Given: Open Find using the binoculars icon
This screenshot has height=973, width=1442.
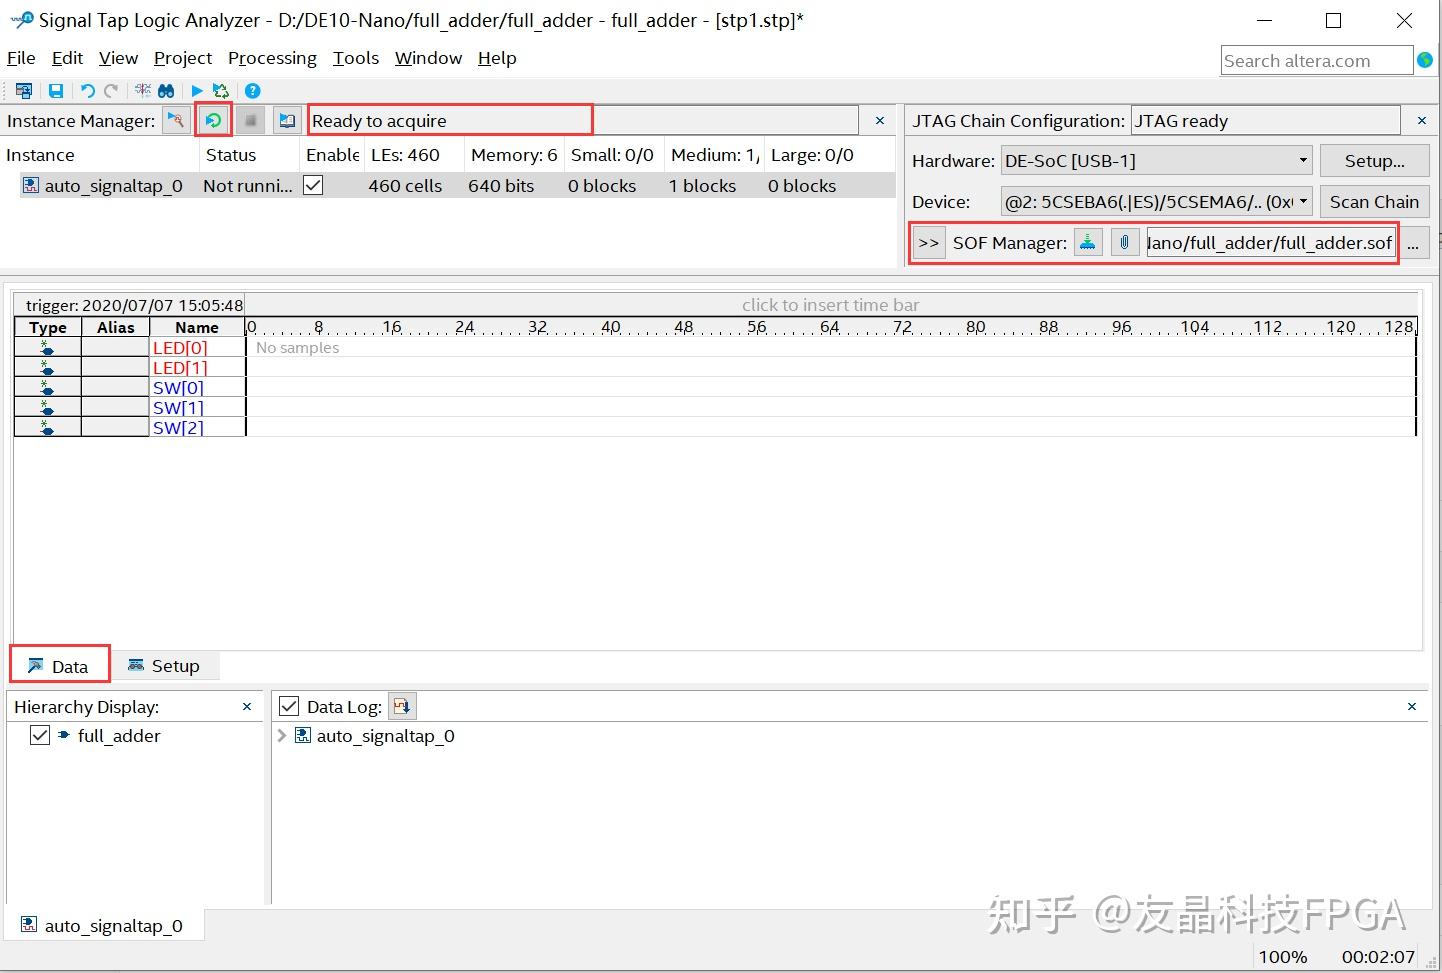Looking at the screenshot, I should [166, 90].
